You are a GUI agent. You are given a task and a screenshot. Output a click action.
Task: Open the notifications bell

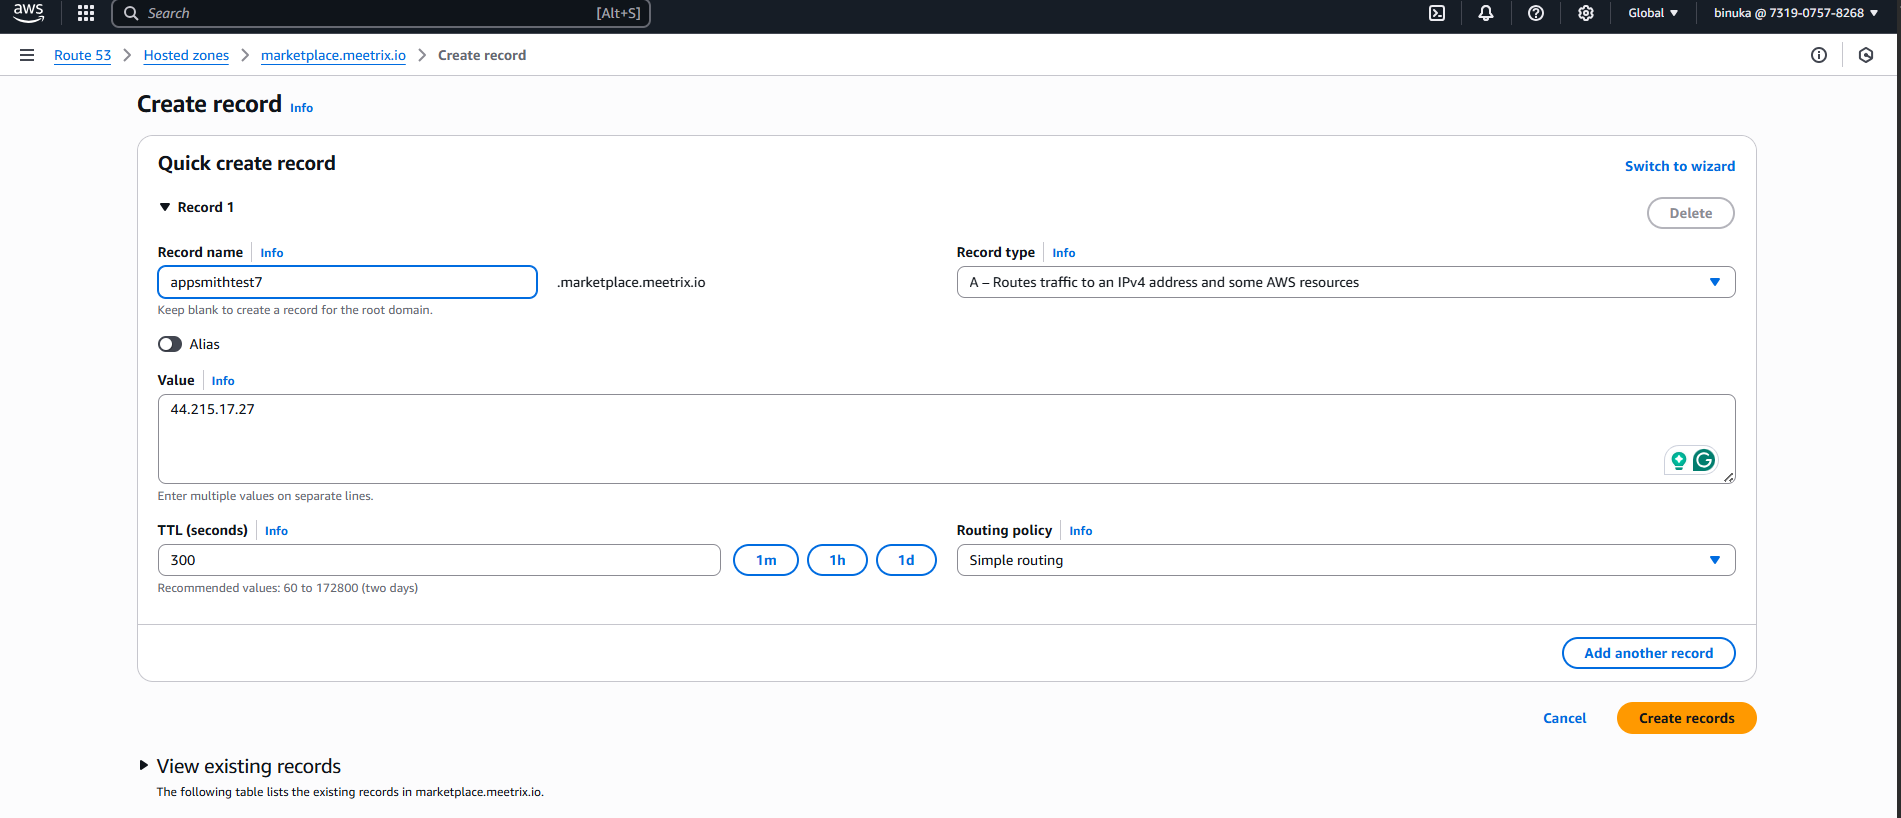[x=1486, y=13]
